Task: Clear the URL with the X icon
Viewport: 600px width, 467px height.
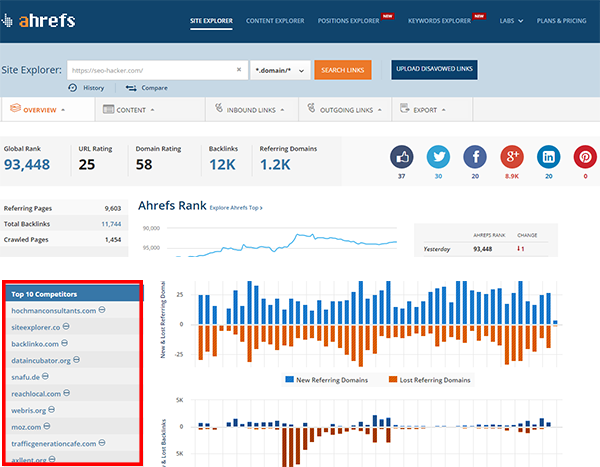Action: click(x=239, y=70)
